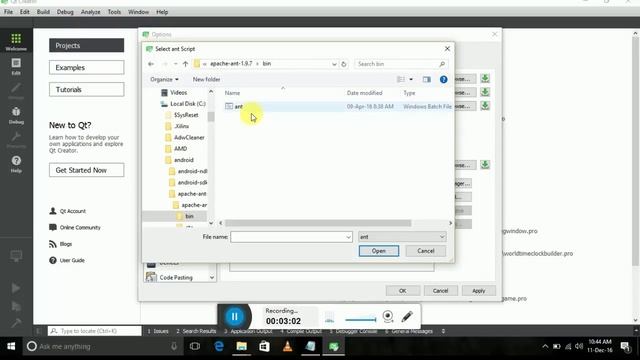Open the File name combo box dropdown

[x=348, y=237]
